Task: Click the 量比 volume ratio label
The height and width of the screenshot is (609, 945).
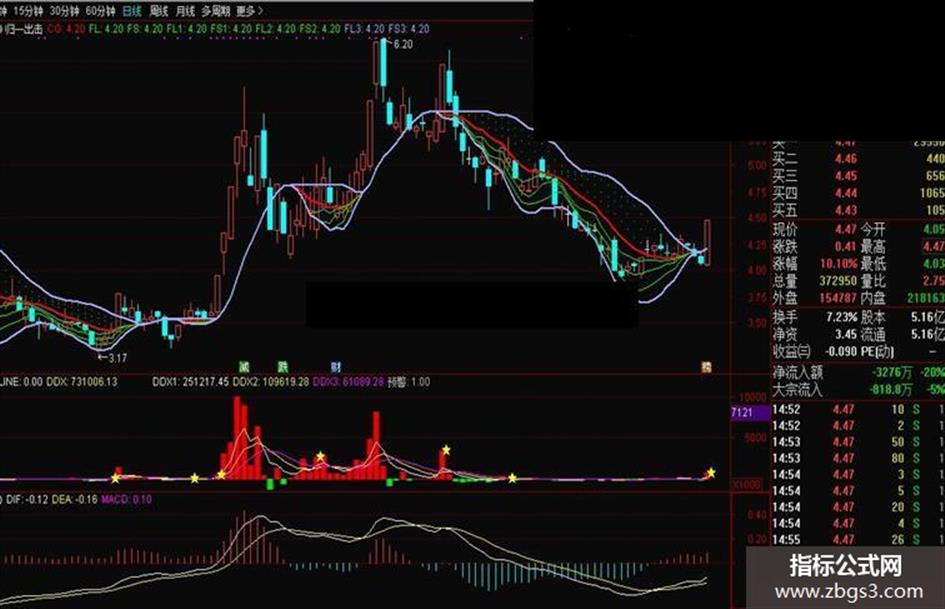Action: [x=873, y=280]
